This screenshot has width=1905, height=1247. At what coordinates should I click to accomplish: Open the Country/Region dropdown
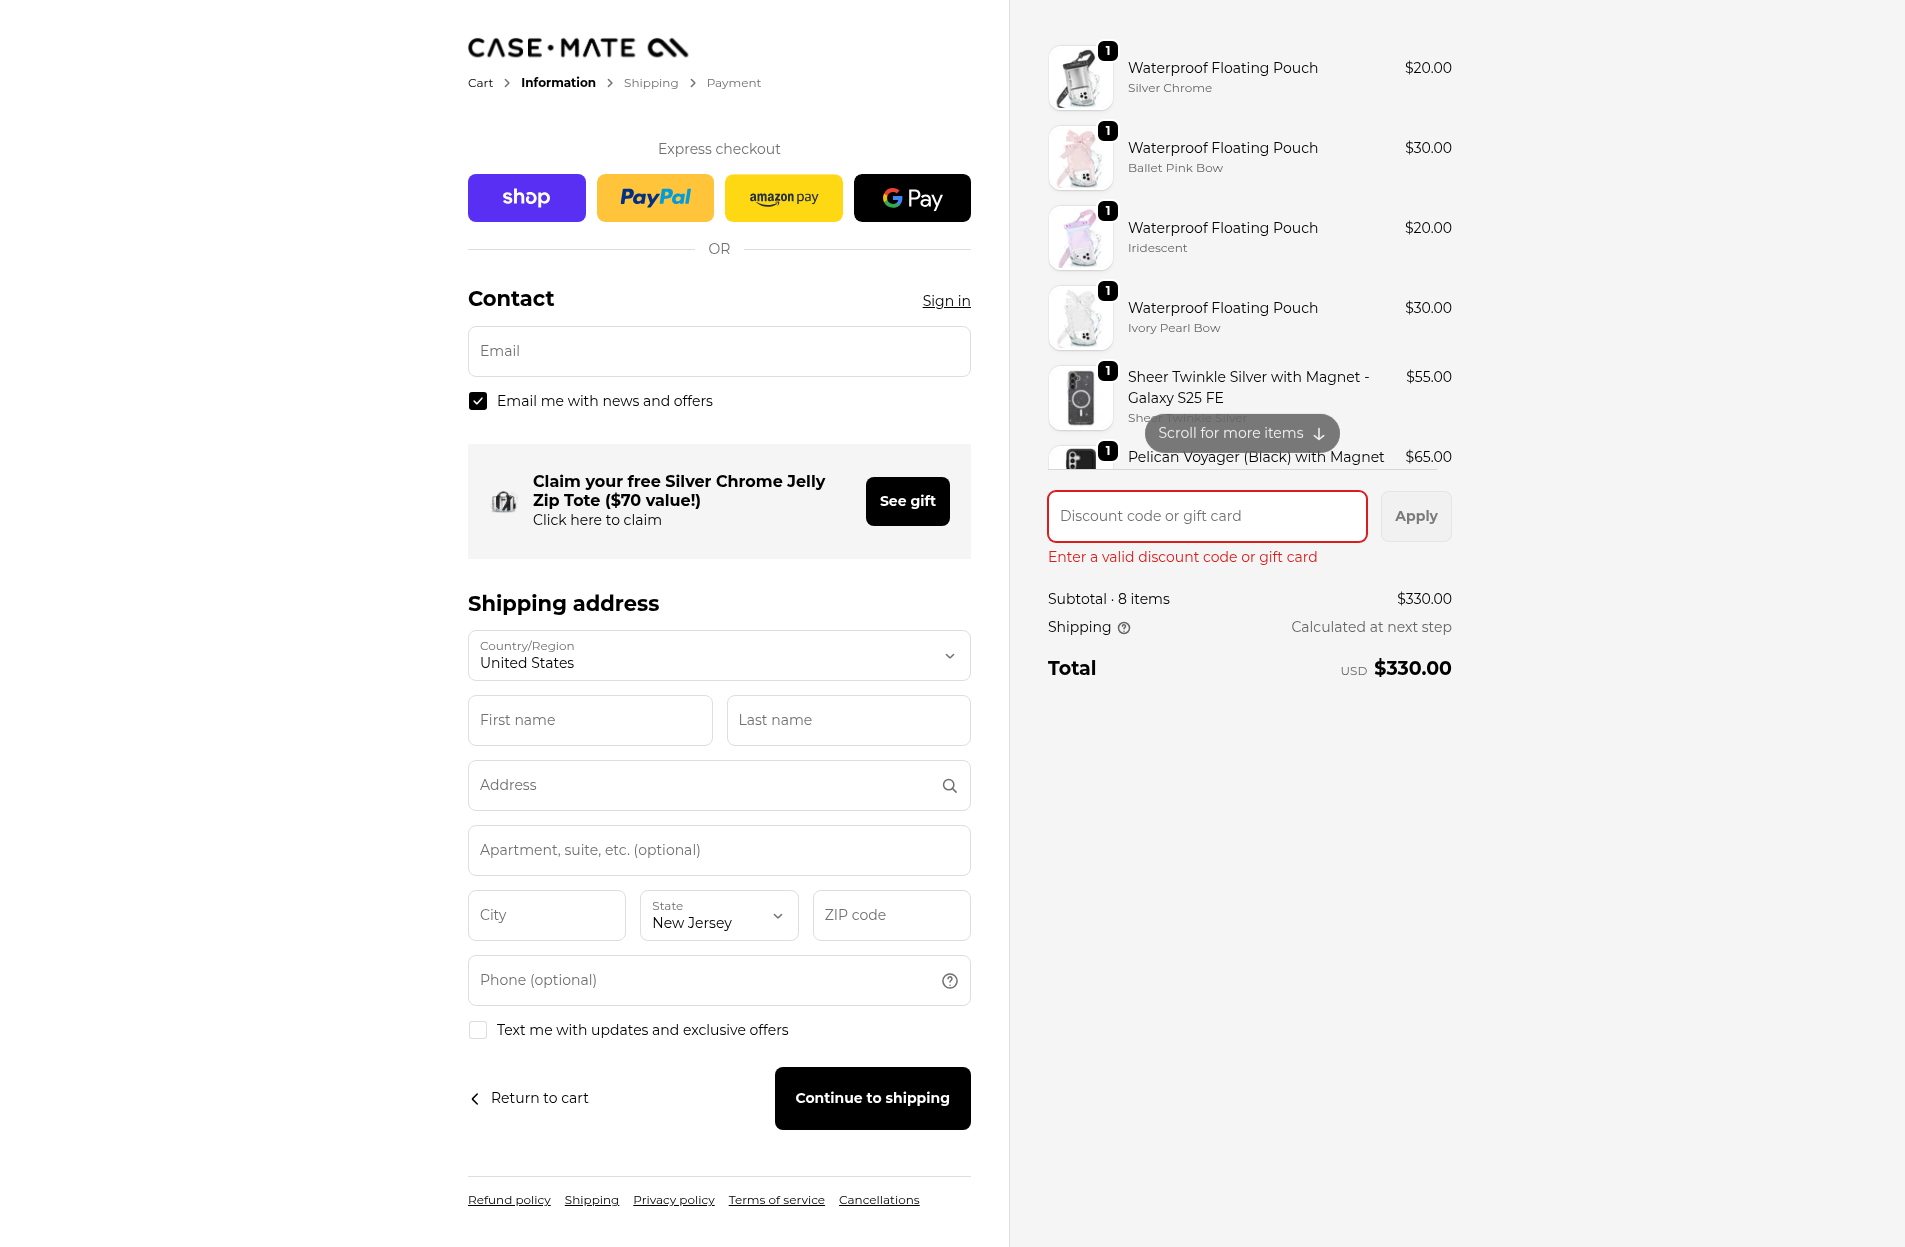click(718, 656)
